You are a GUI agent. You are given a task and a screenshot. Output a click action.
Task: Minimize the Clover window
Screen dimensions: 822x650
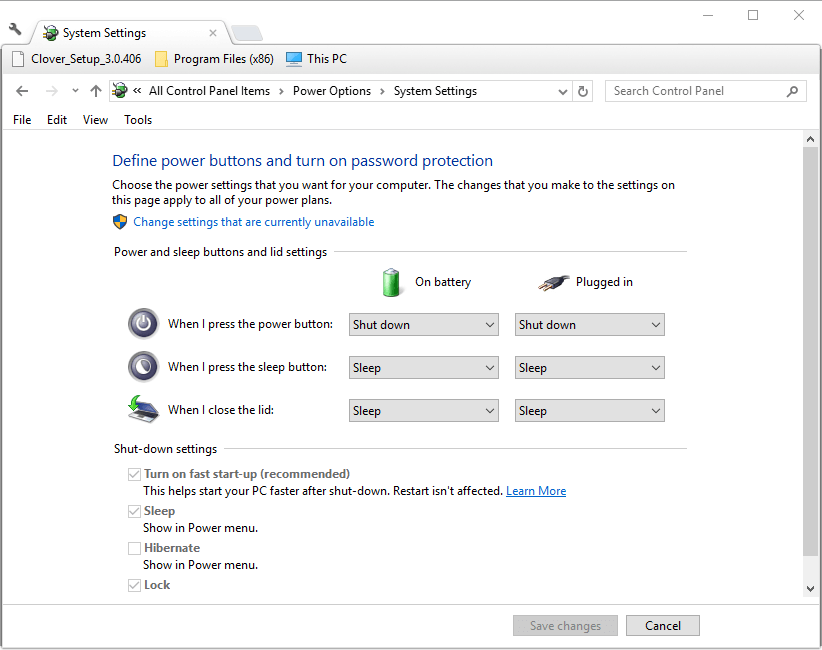tap(708, 15)
